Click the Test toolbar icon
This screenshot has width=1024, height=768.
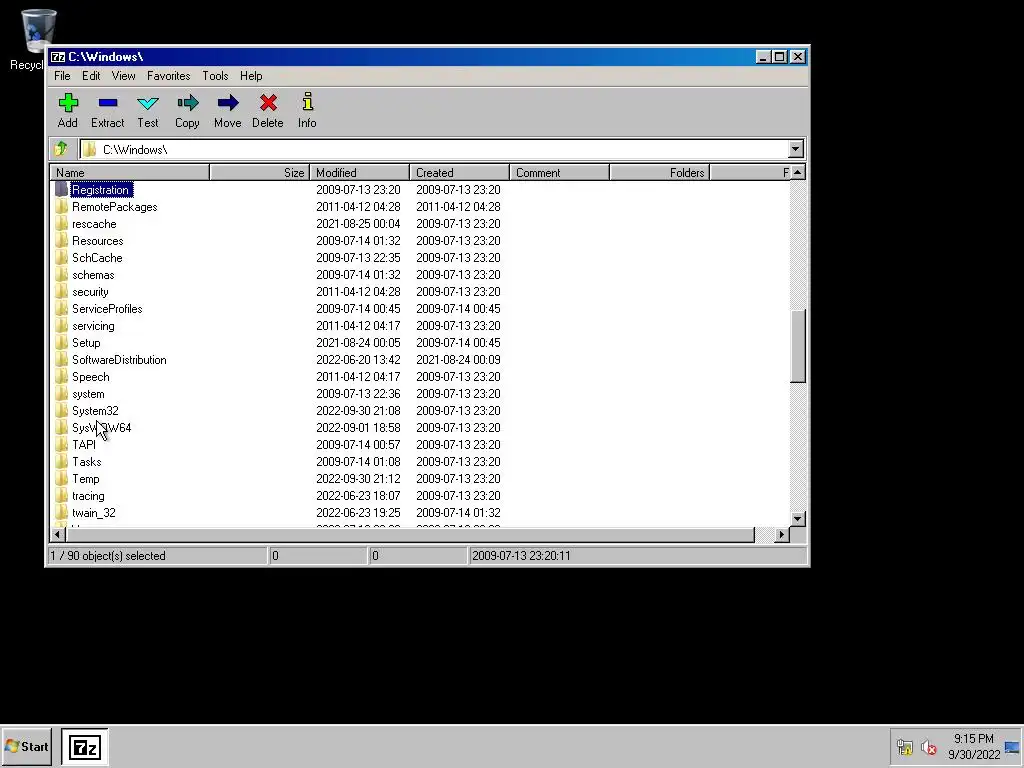148,103
